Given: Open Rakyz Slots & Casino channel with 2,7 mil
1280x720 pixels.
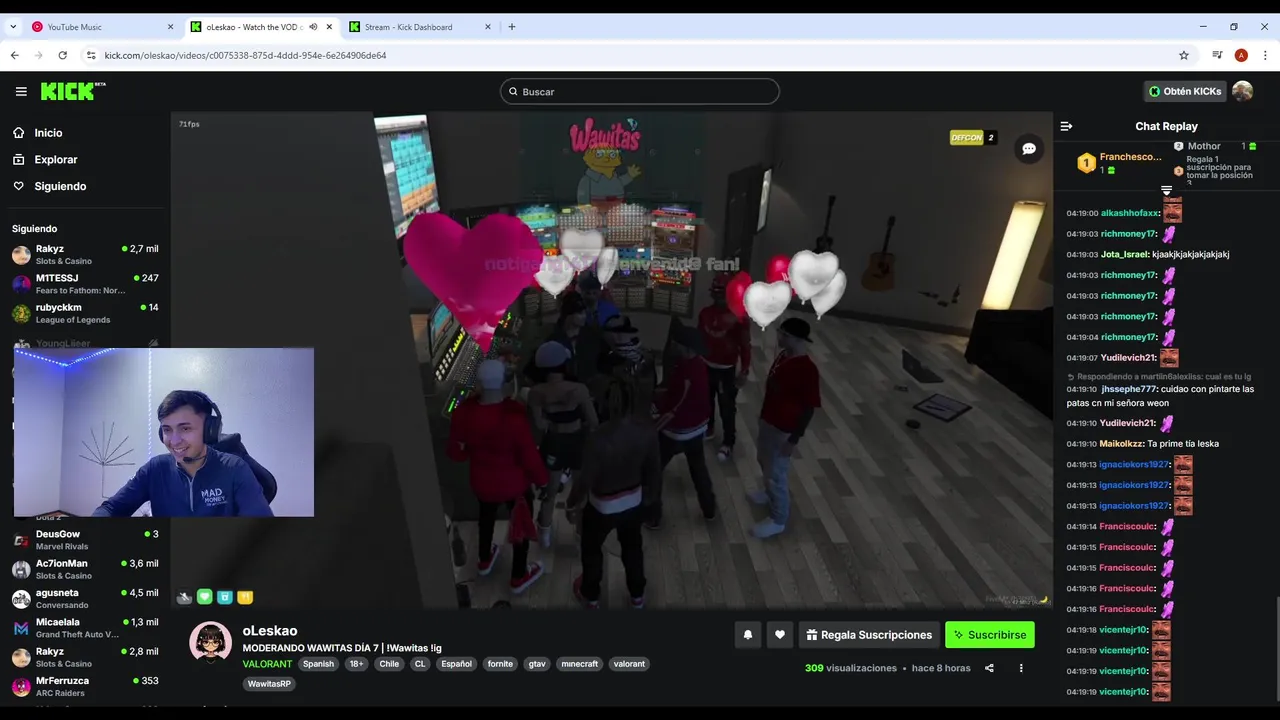Looking at the screenshot, I should pos(85,255).
